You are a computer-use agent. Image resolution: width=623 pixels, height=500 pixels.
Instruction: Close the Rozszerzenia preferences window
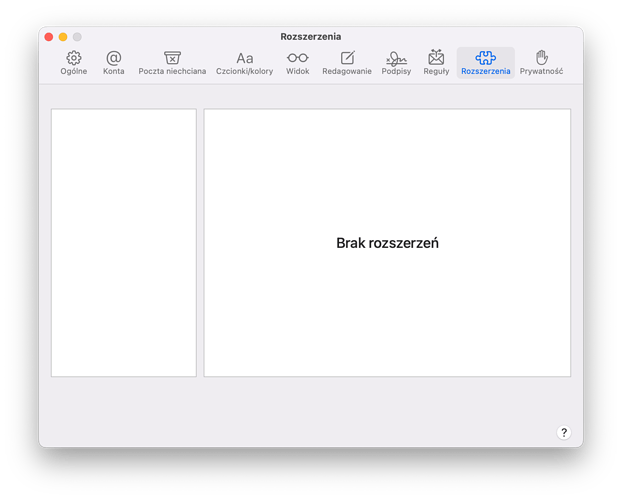[x=49, y=37]
